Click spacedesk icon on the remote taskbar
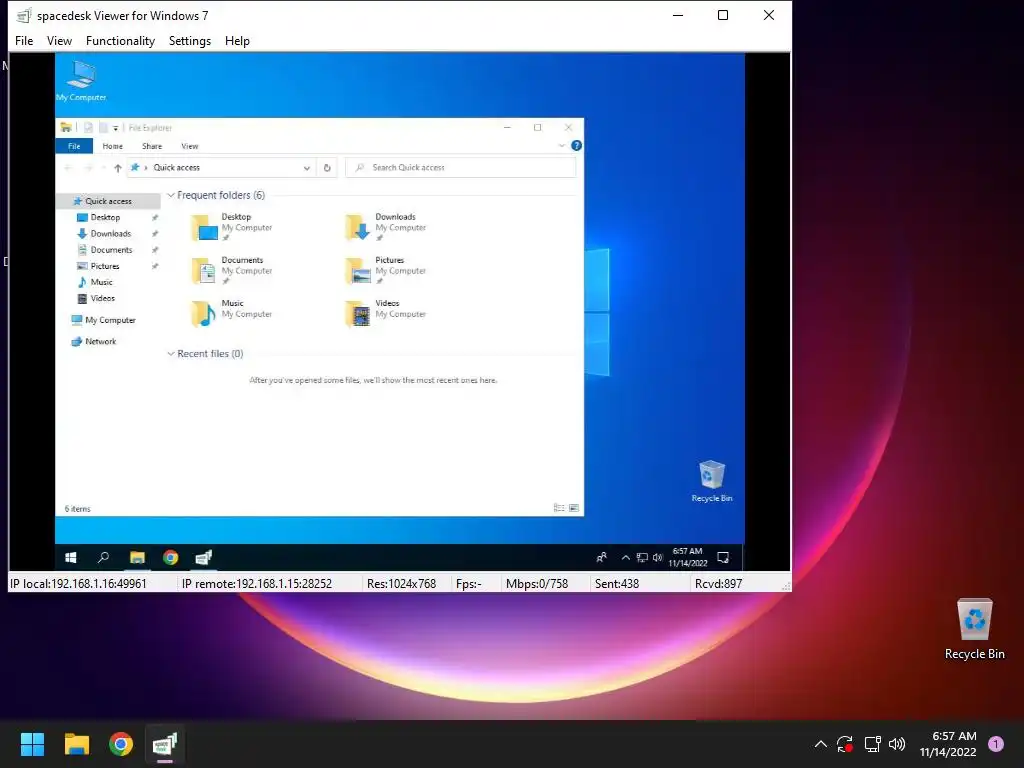The width and height of the screenshot is (1024, 768). pyautogui.click(x=204, y=558)
